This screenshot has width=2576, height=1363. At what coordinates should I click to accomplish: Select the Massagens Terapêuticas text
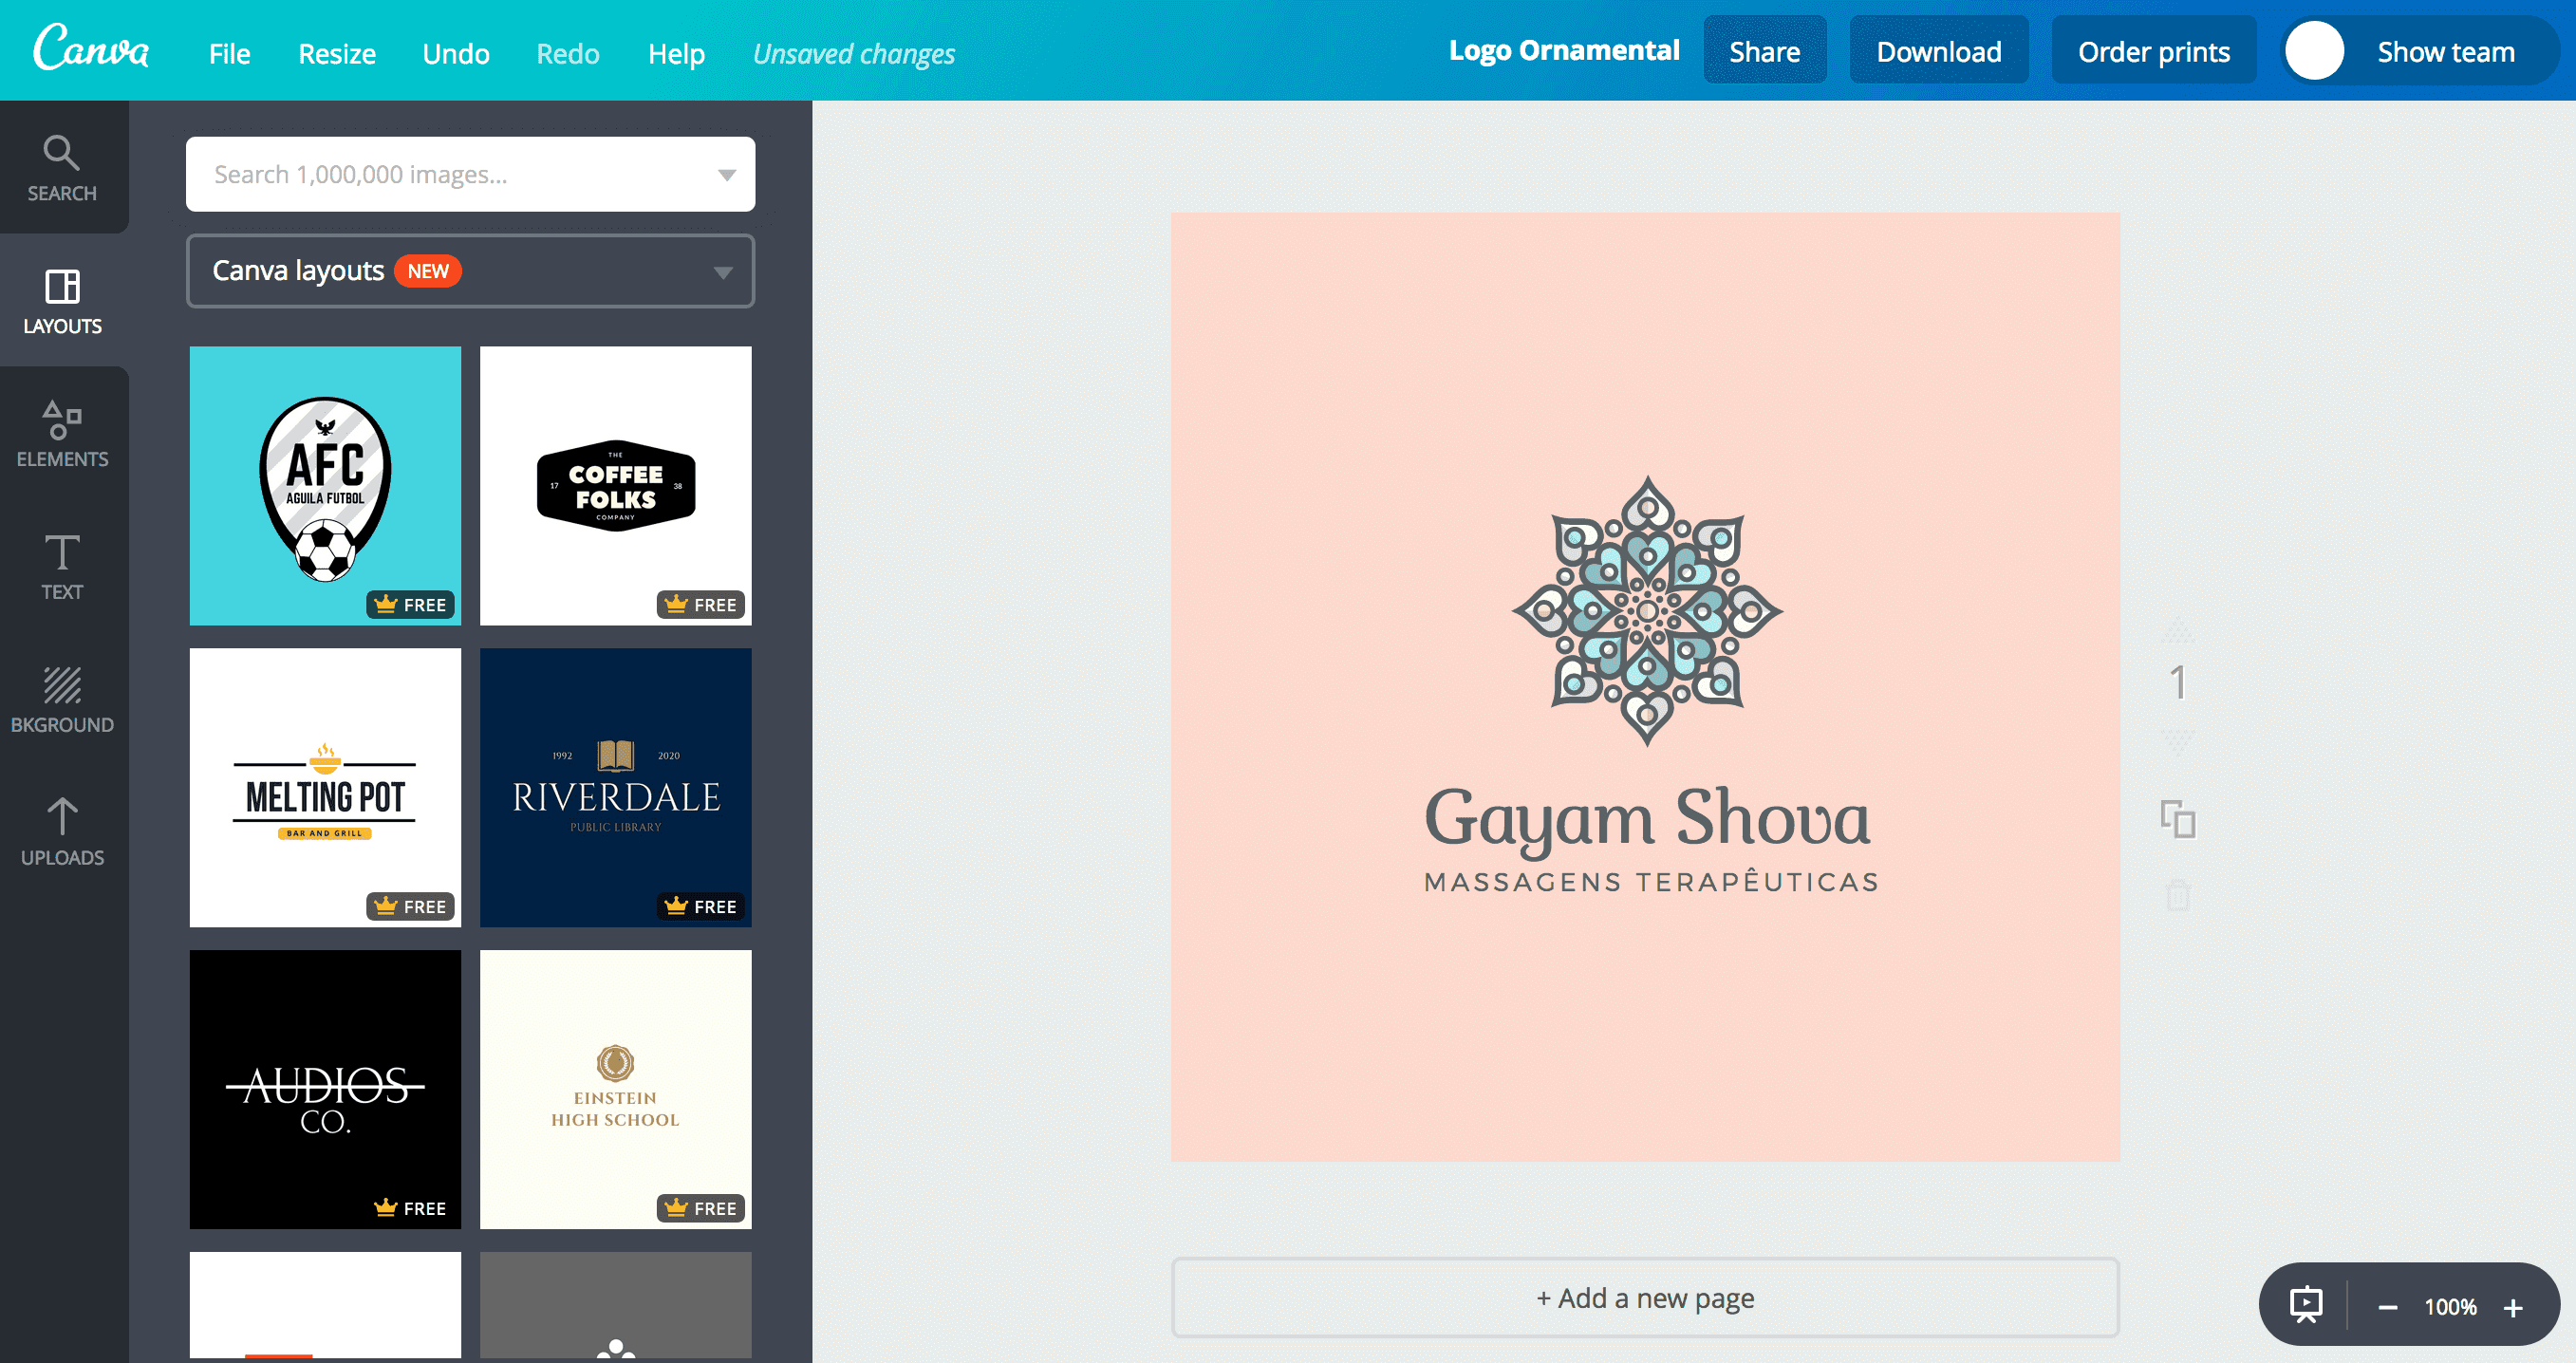pyautogui.click(x=1651, y=881)
